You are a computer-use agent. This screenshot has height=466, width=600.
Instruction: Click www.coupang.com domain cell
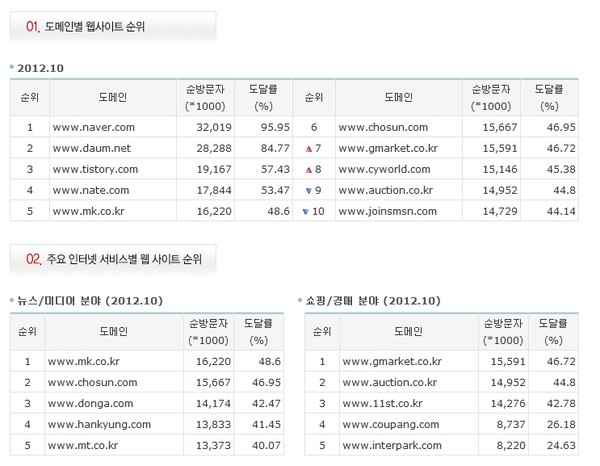(391, 424)
